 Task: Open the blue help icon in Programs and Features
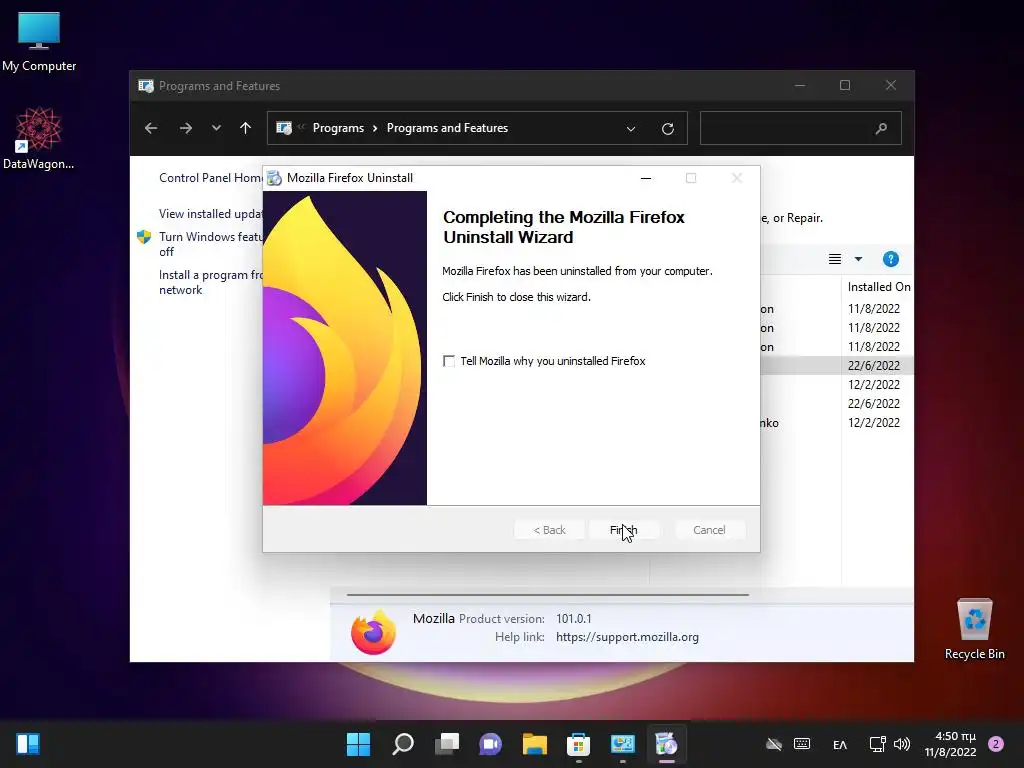point(891,259)
